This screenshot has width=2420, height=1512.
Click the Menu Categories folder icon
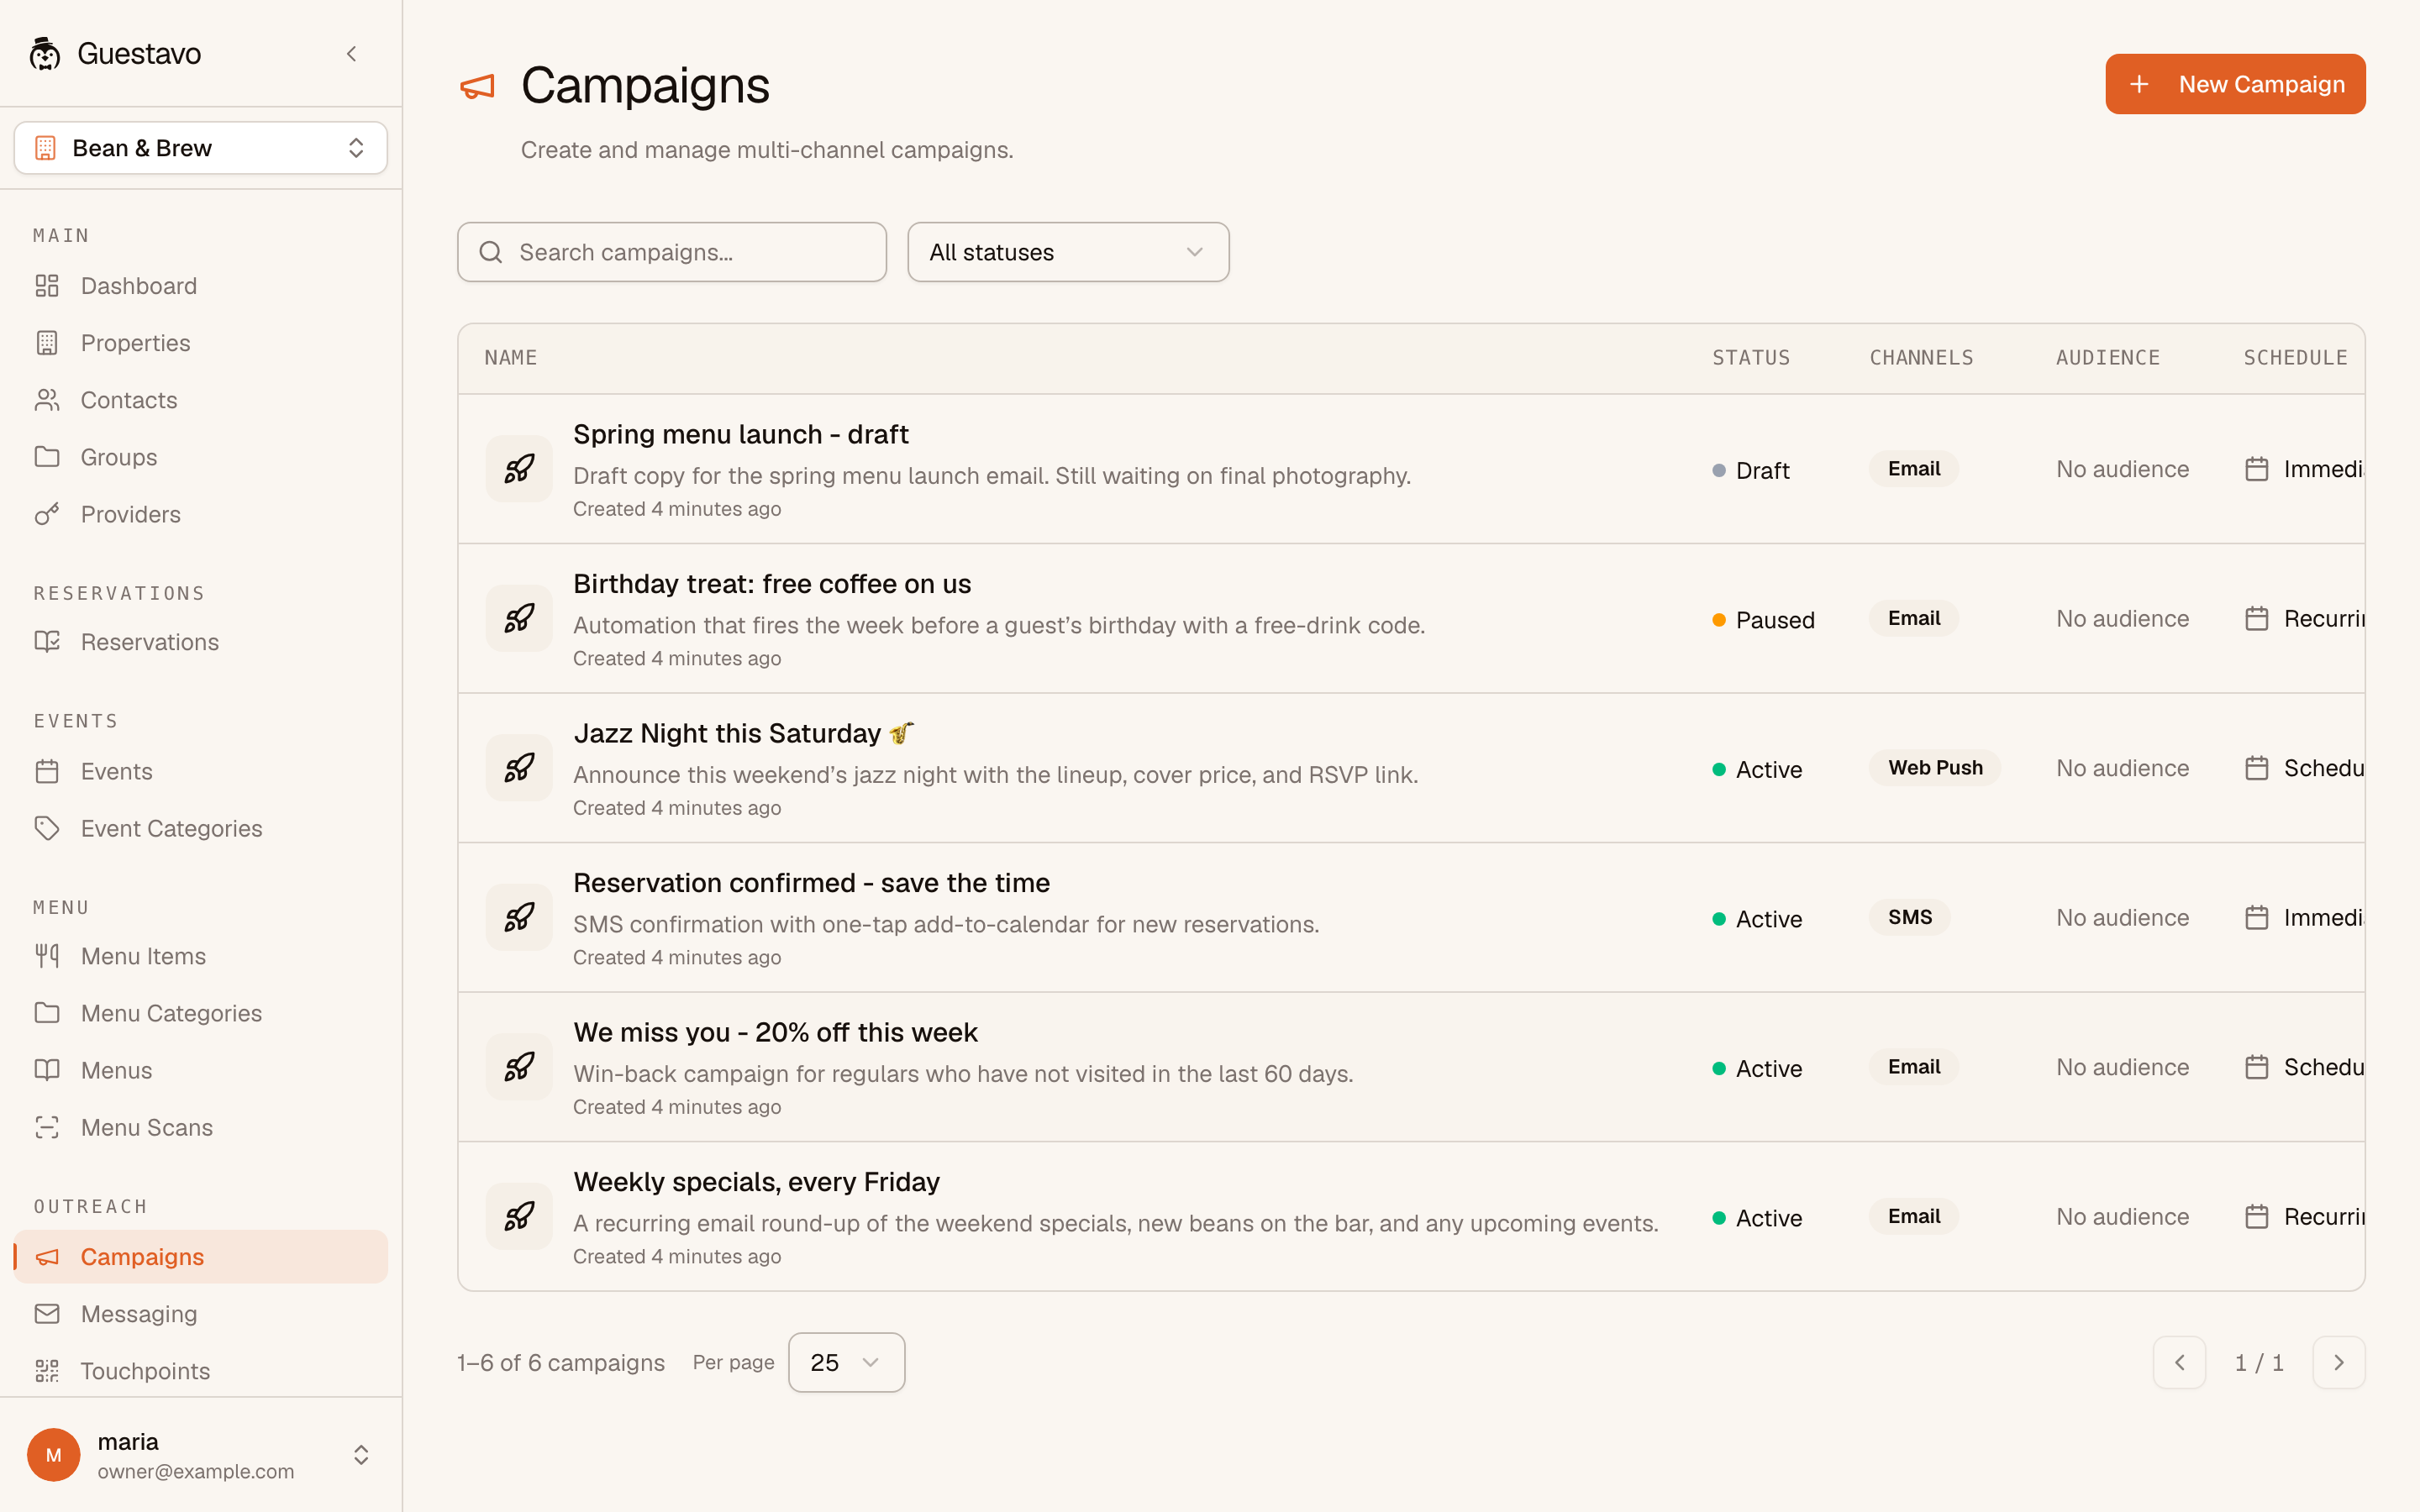click(47, 1013)
